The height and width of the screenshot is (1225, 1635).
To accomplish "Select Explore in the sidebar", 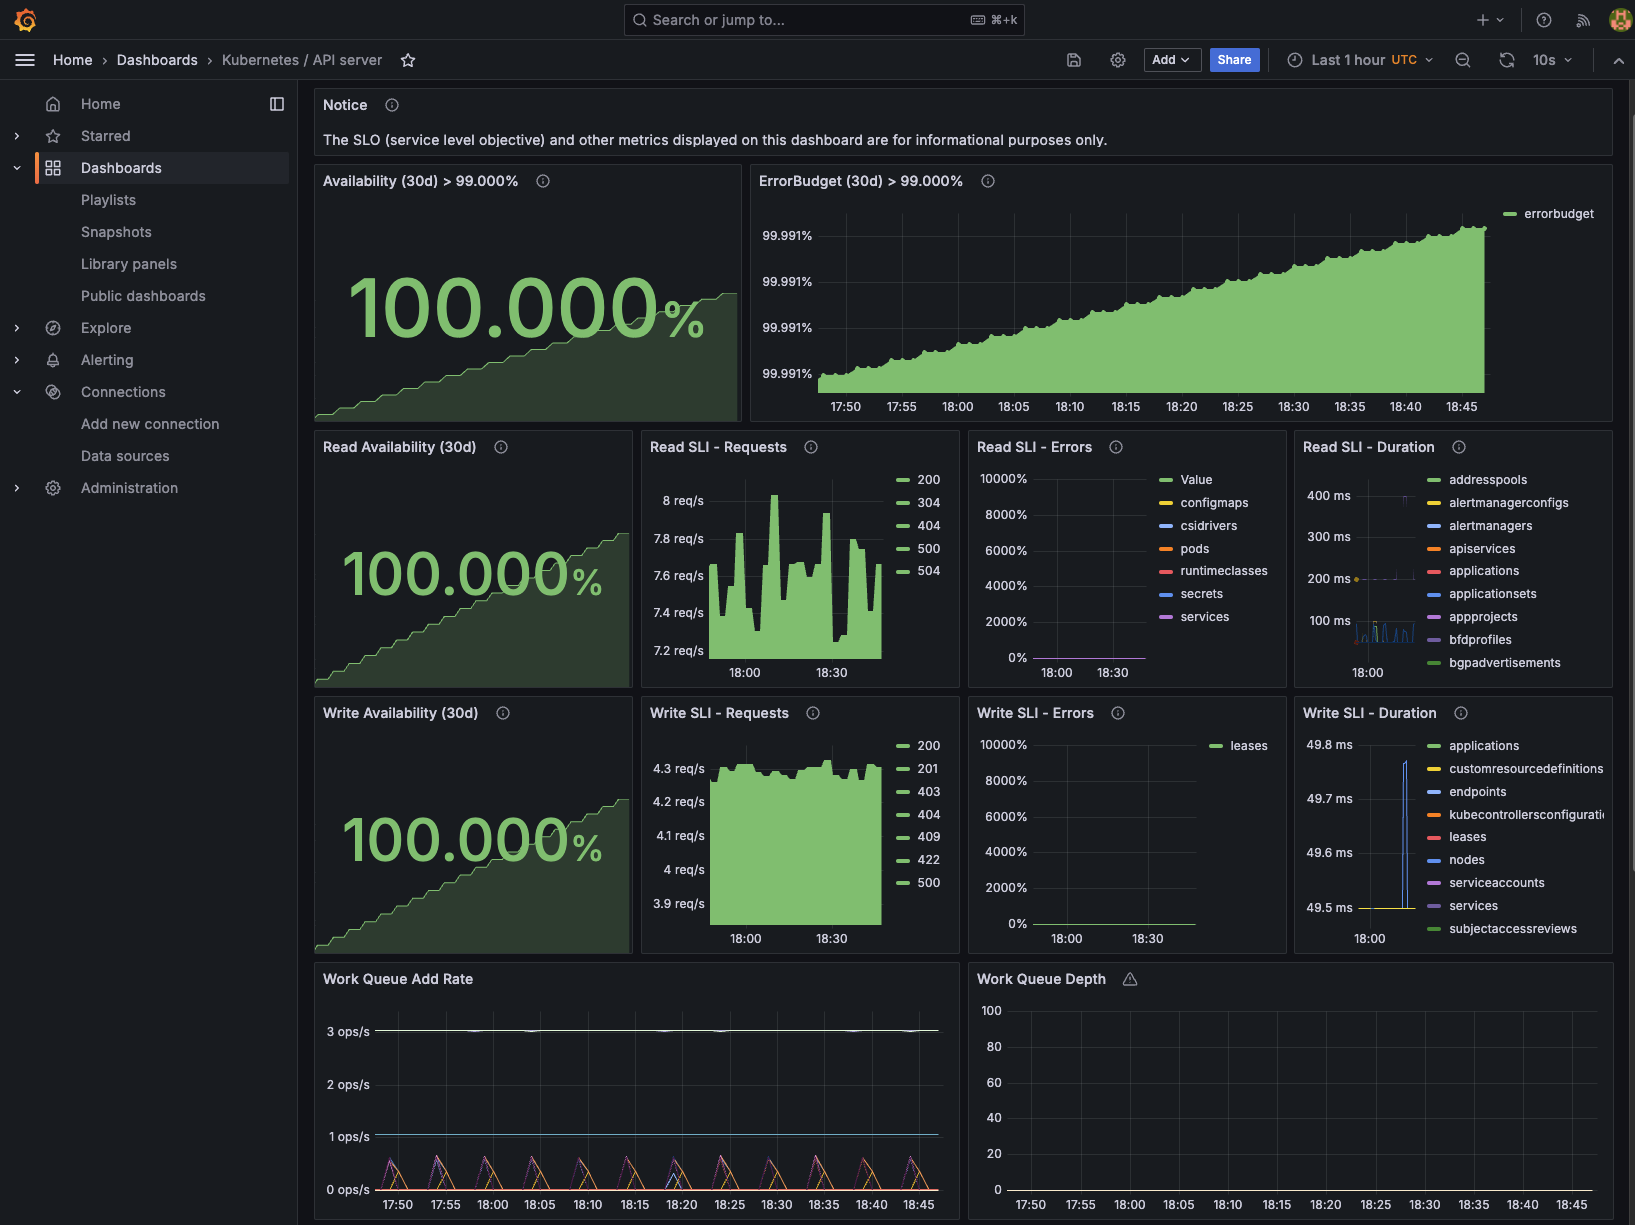I will 106,328.
